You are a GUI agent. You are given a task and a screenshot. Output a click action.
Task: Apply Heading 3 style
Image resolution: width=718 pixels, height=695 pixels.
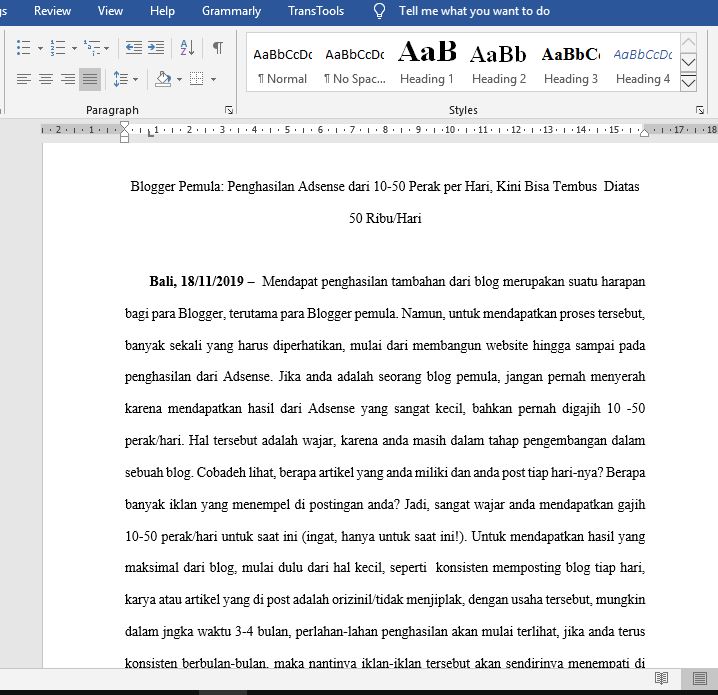(x=571, y=64)
